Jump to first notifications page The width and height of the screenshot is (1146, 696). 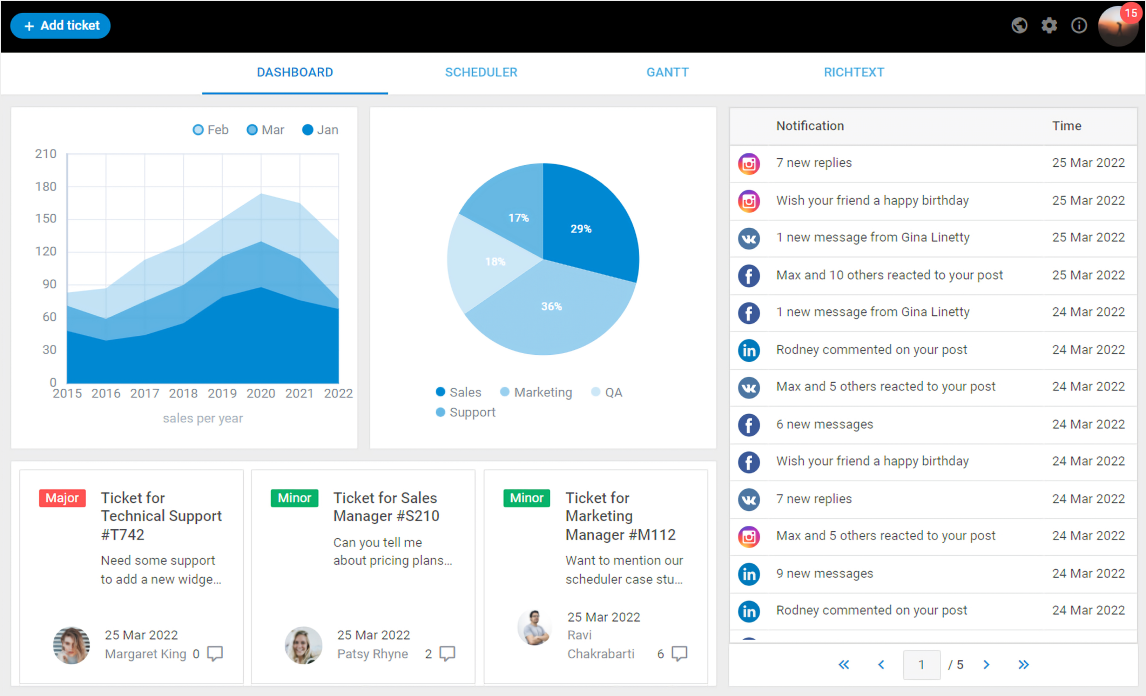coord(844,665)
